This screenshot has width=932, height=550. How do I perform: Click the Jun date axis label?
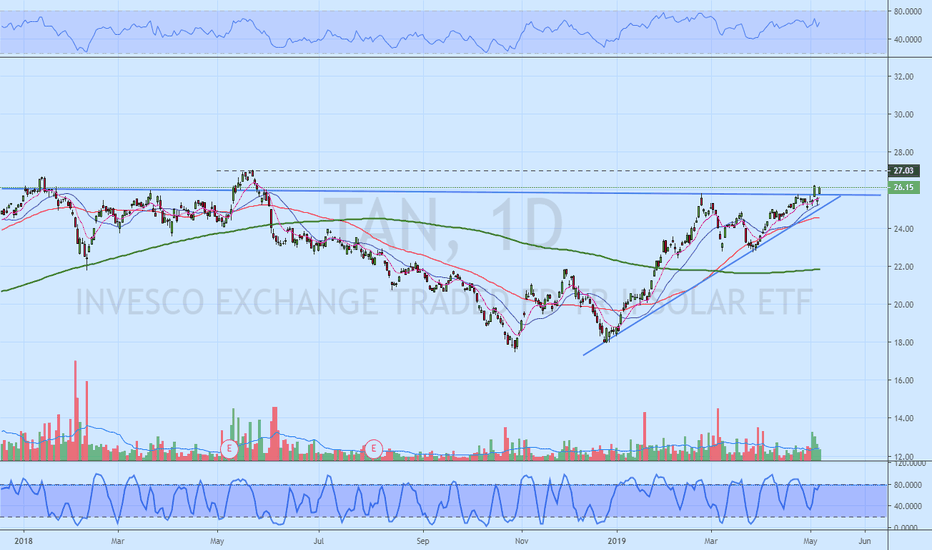pyautogui.click(x=865, y=541)
